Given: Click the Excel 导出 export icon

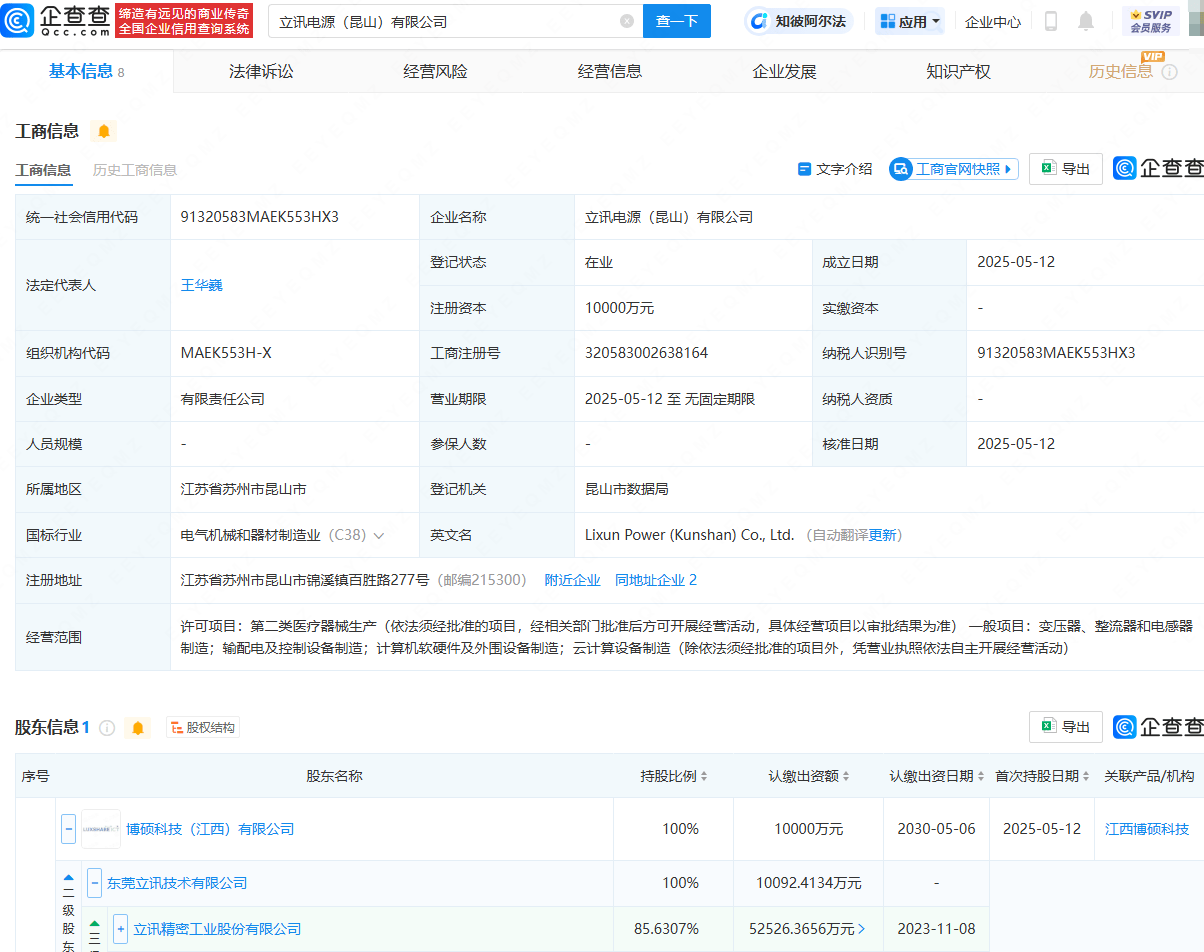Looking at the screenshot, I should tap(1048, 168).
